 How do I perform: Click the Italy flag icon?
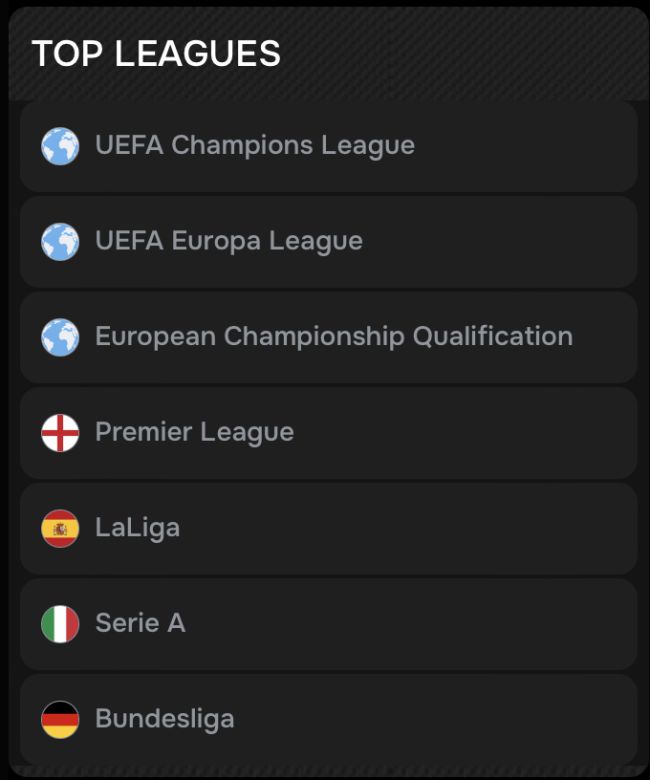[x=60, y=624]
